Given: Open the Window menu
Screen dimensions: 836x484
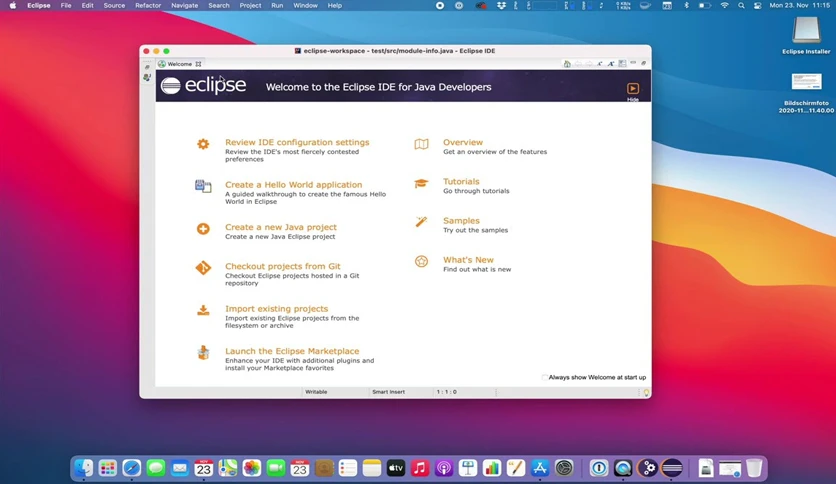Looking at the screenshot, I should (x=306, y=5).
